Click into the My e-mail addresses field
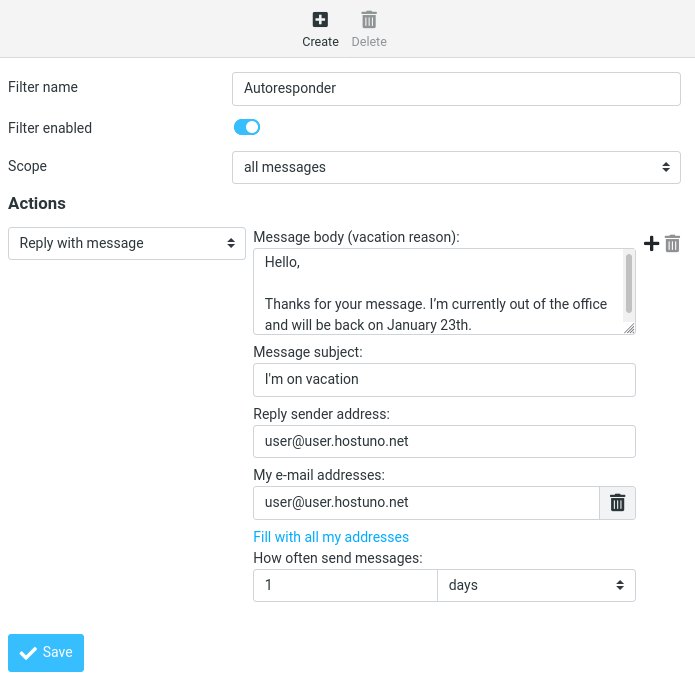Viewport: 695px width, 680px height. [426, 503]
